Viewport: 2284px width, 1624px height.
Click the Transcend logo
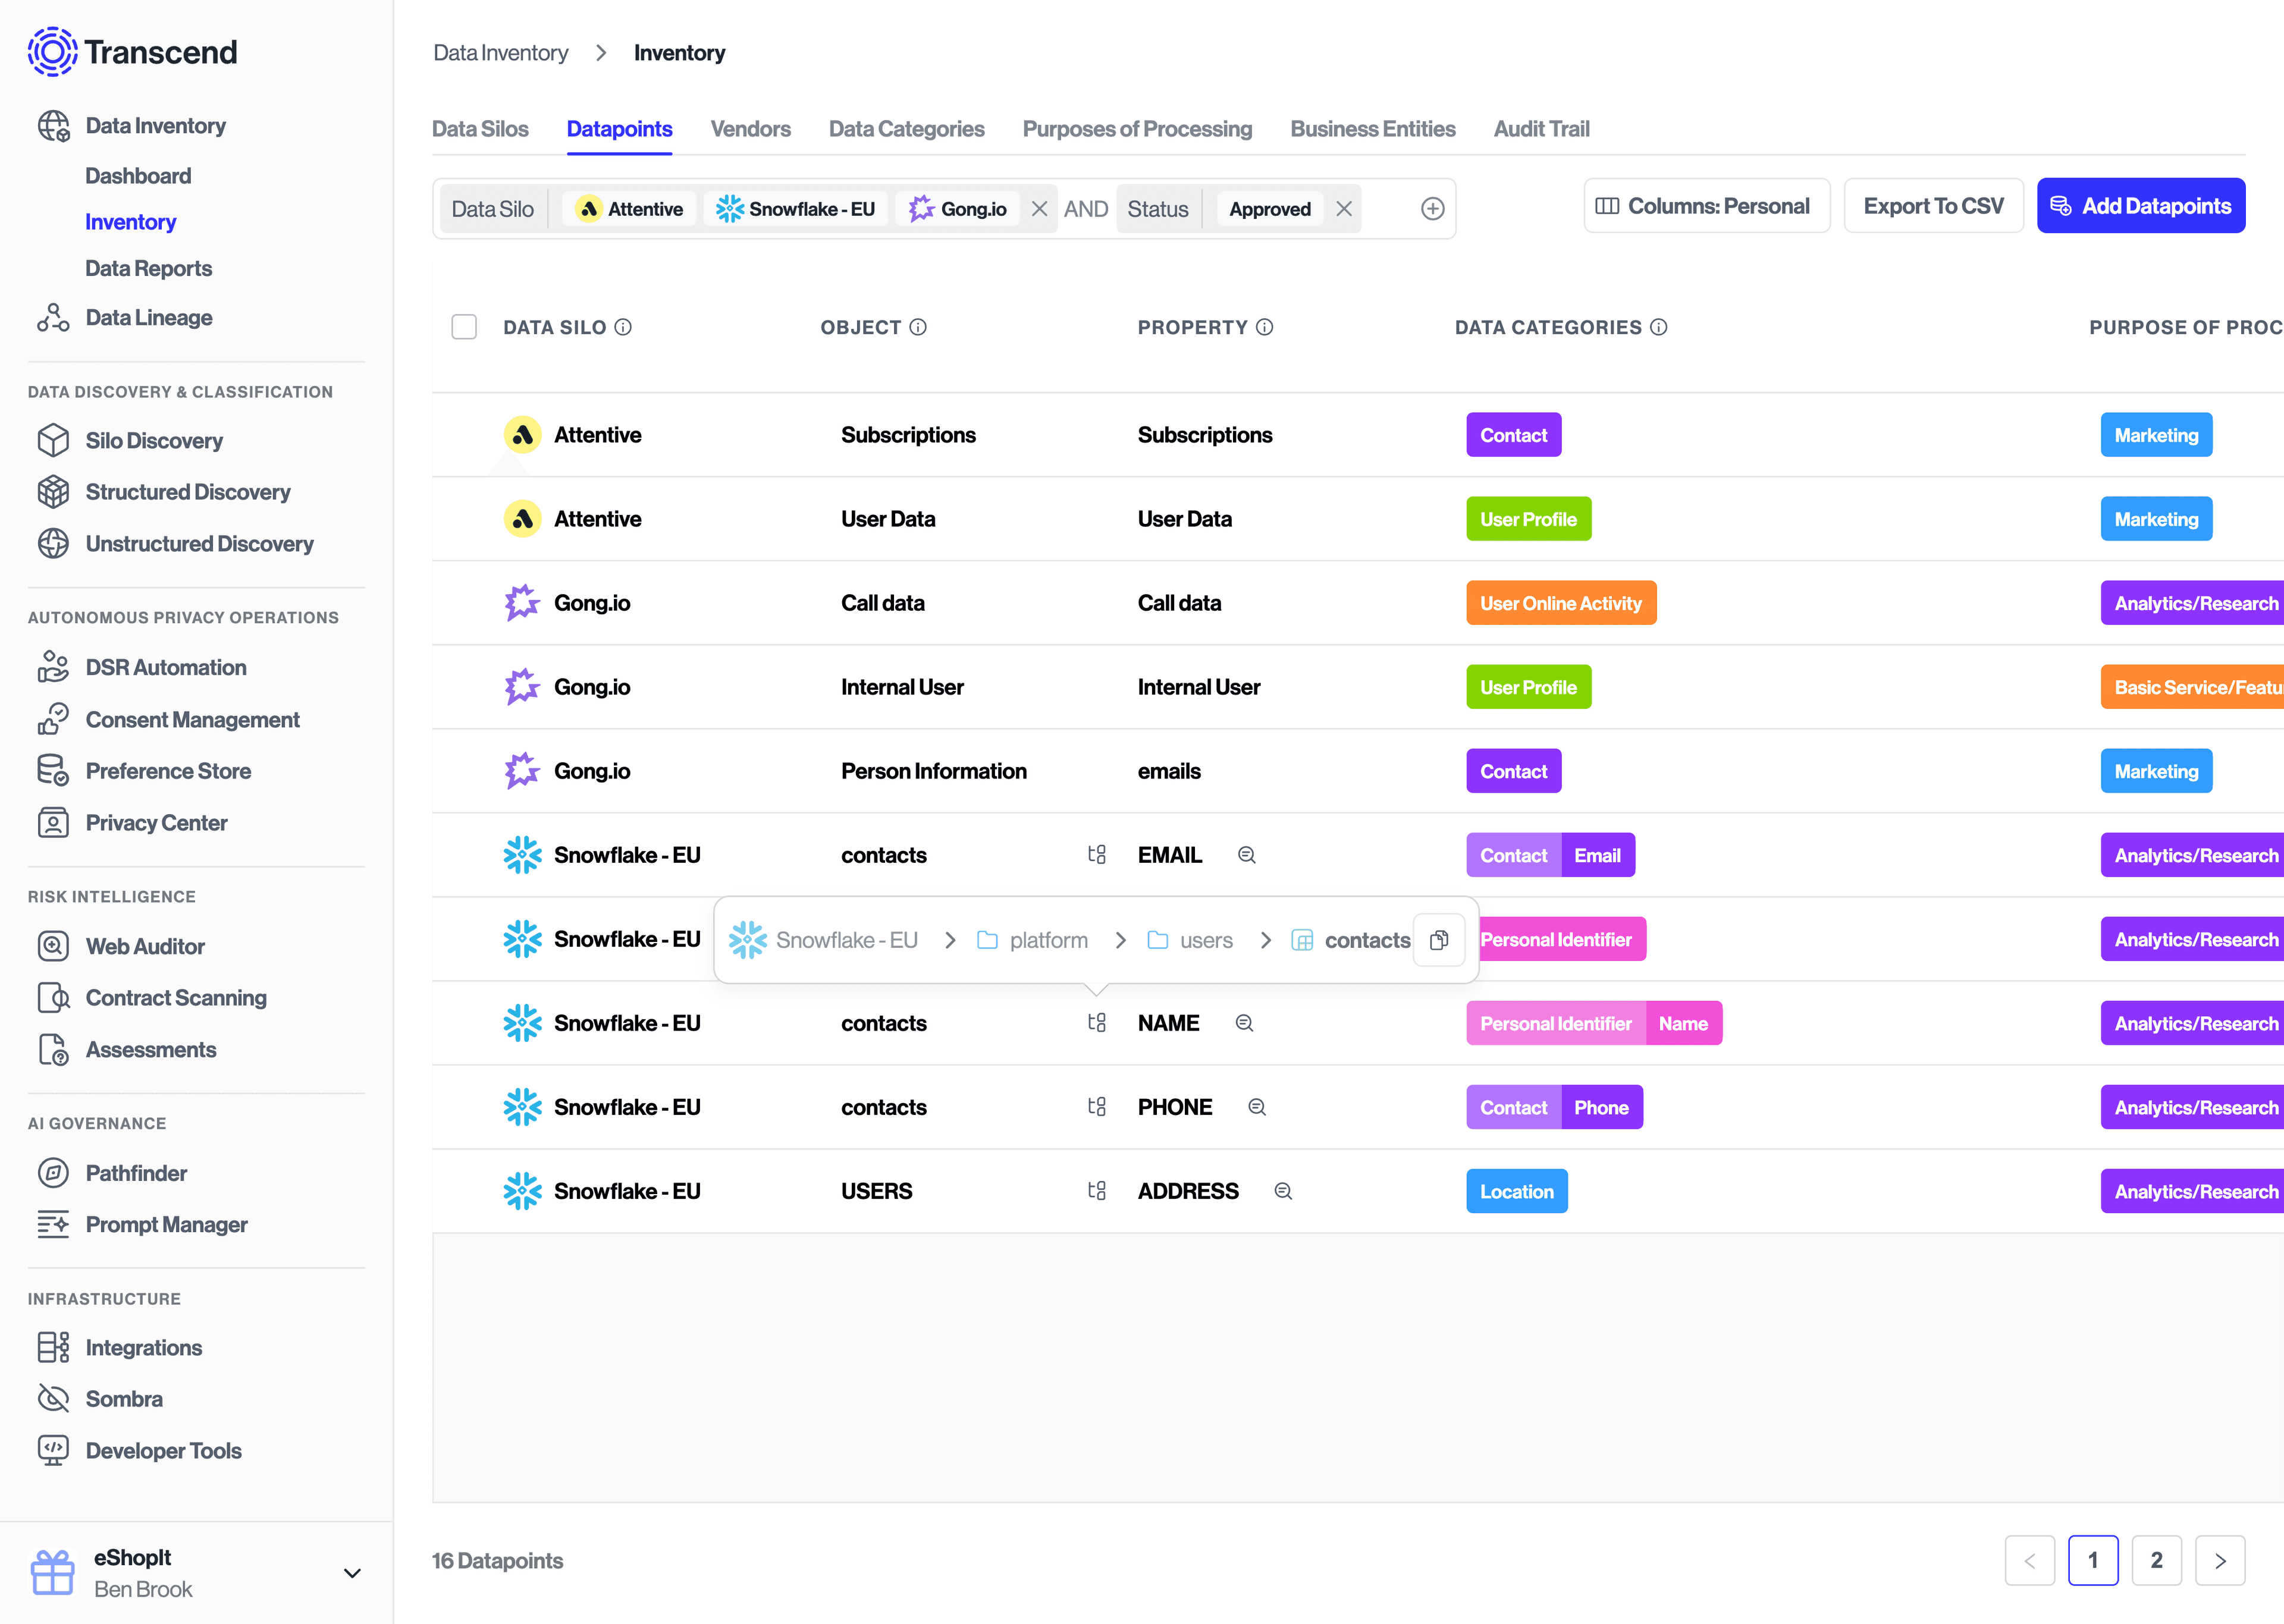132,52
